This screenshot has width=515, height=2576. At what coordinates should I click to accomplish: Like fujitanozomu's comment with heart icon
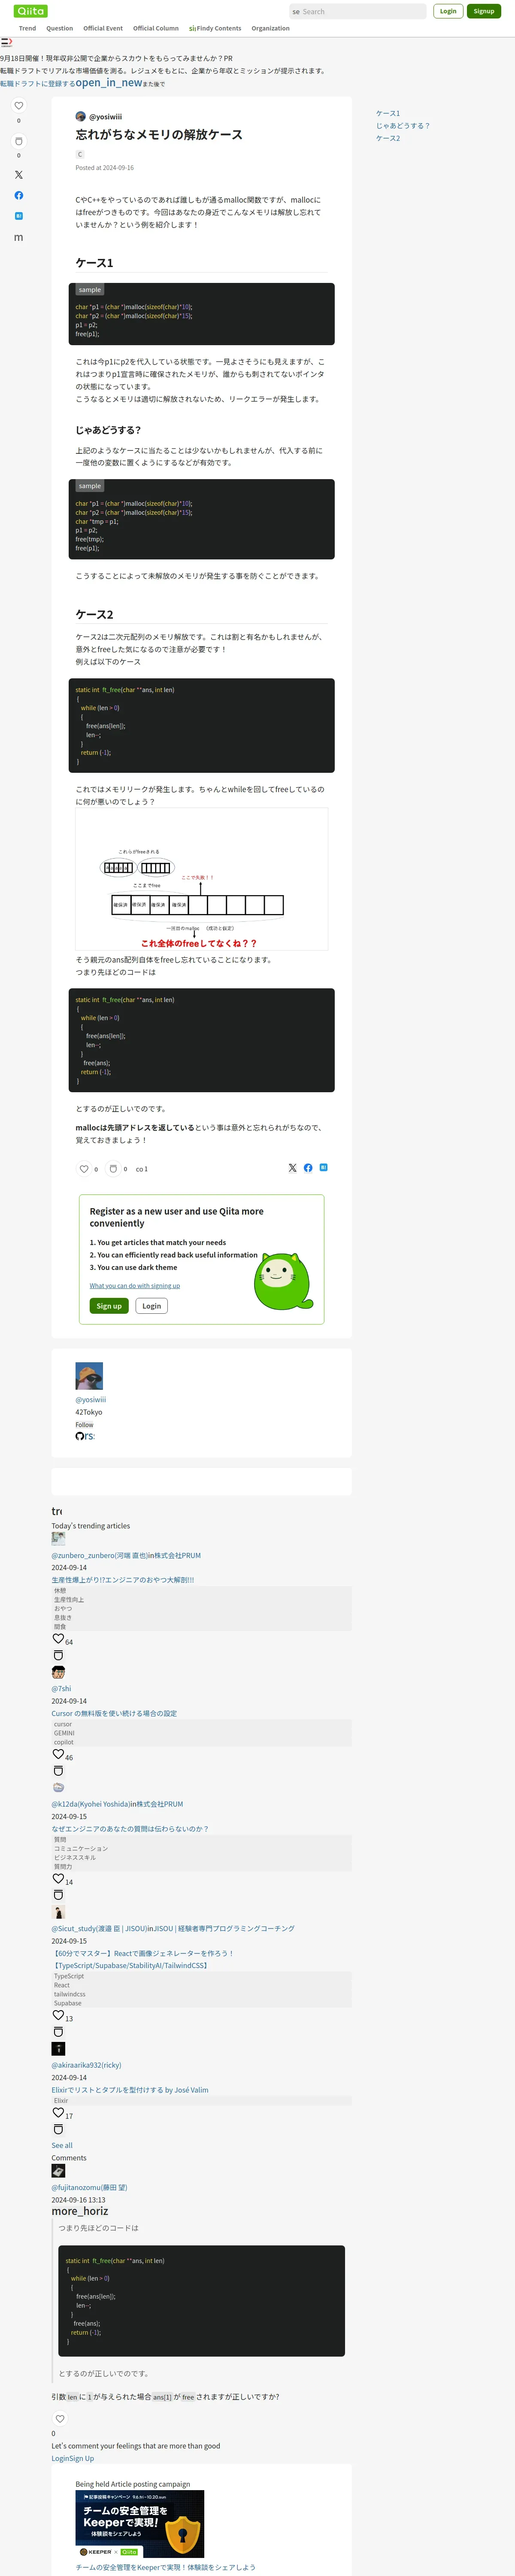point(60,2419)
